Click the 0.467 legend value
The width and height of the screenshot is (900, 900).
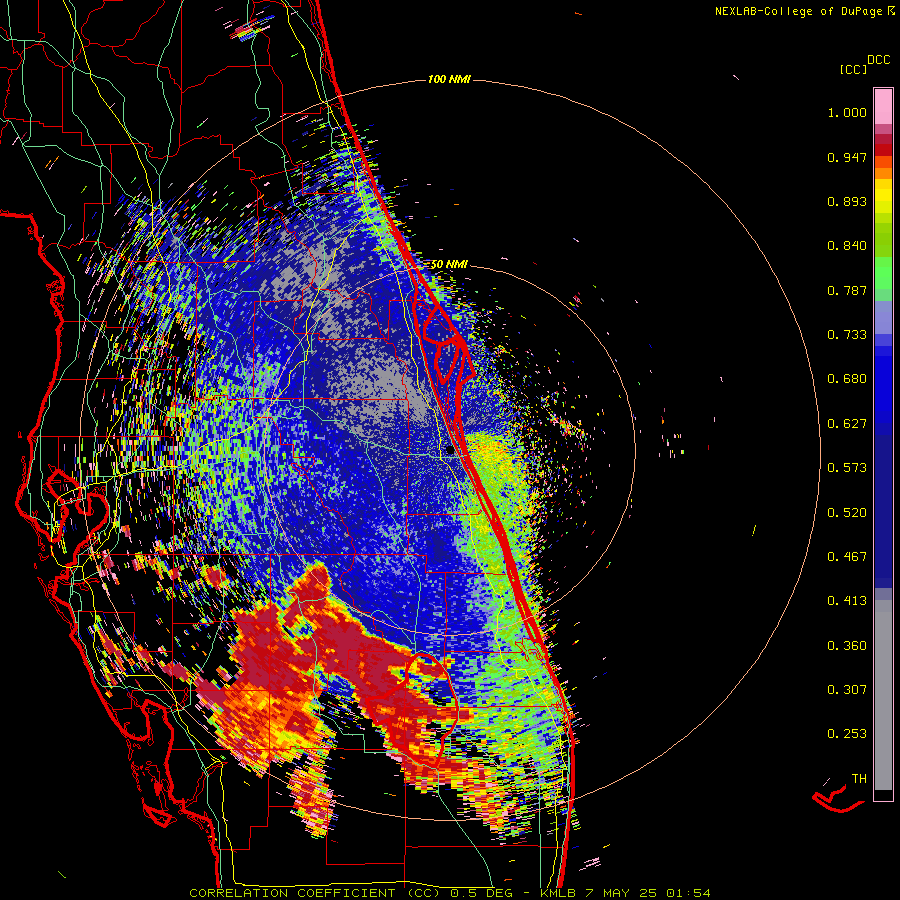(847, 557)
